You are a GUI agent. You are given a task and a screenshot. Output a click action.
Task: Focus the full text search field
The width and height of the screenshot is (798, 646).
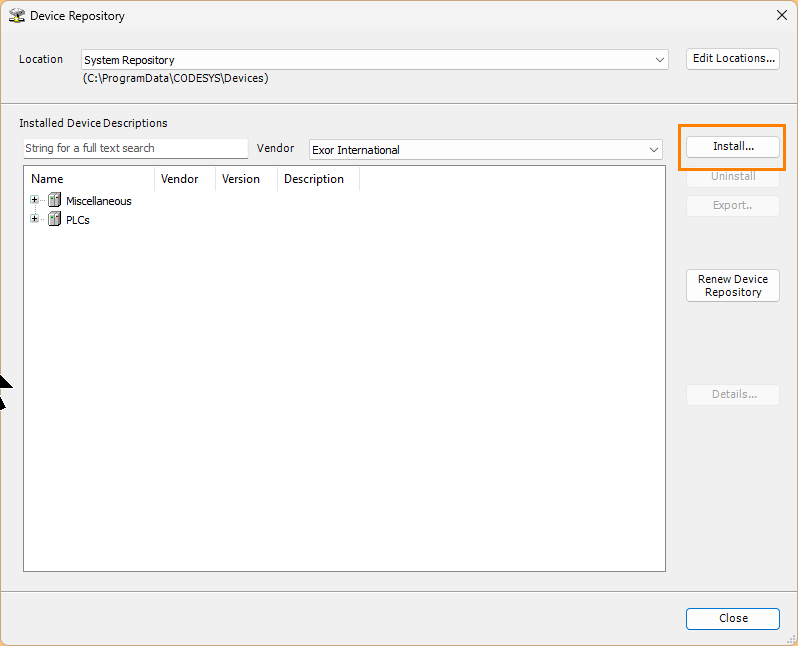tap(135, 149)
